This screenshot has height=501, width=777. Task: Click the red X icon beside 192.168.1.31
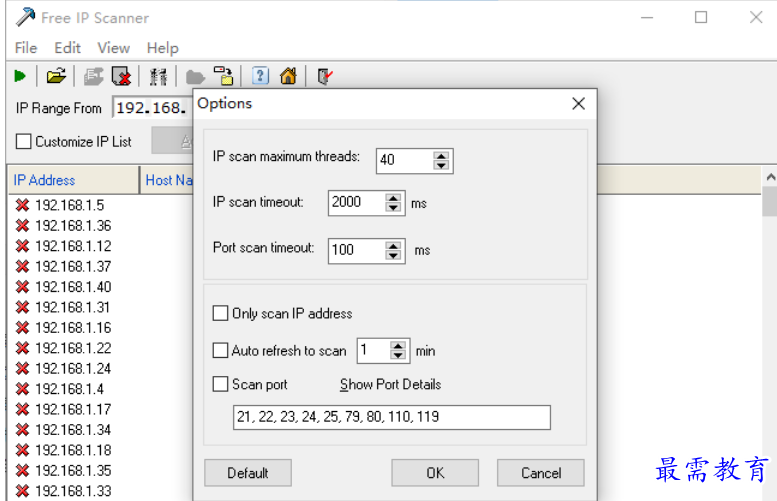coord(22,307)
